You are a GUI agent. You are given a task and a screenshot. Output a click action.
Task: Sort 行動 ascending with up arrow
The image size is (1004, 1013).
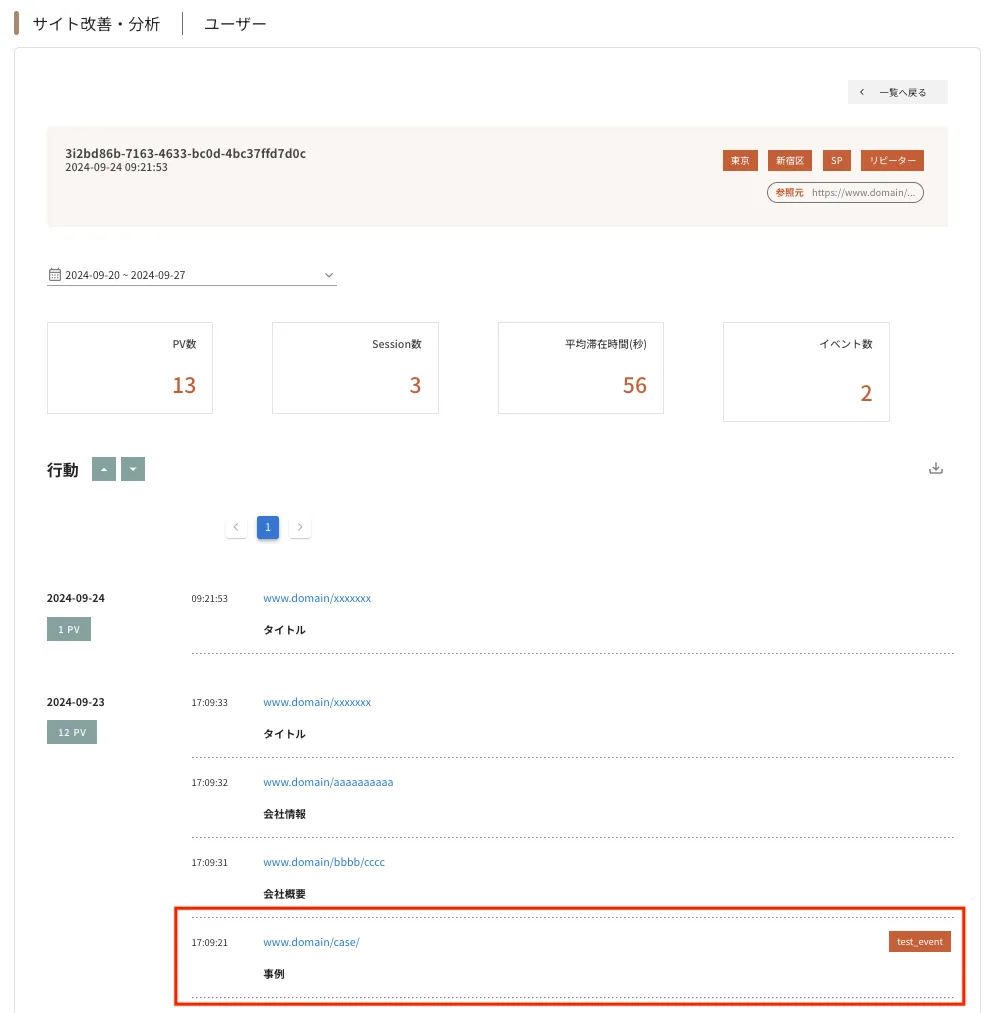[104, 469]
